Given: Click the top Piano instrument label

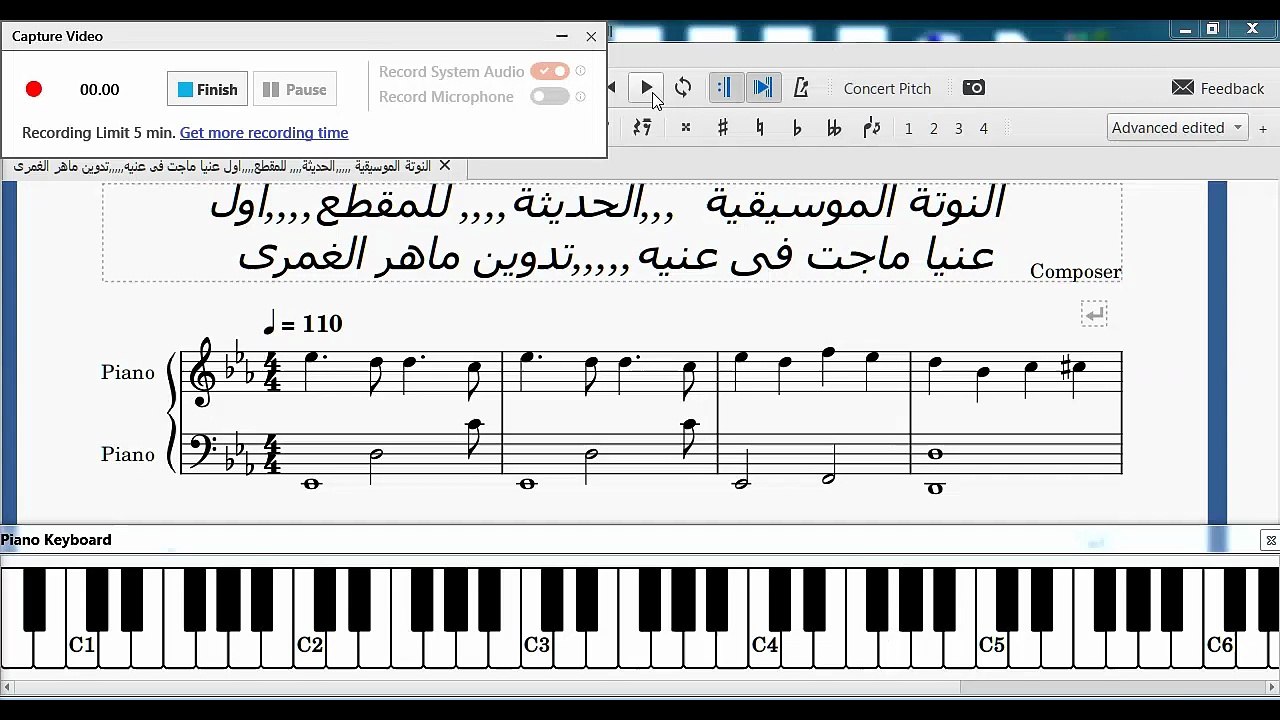Looking at the screenshot, I should tap(128, 372).
